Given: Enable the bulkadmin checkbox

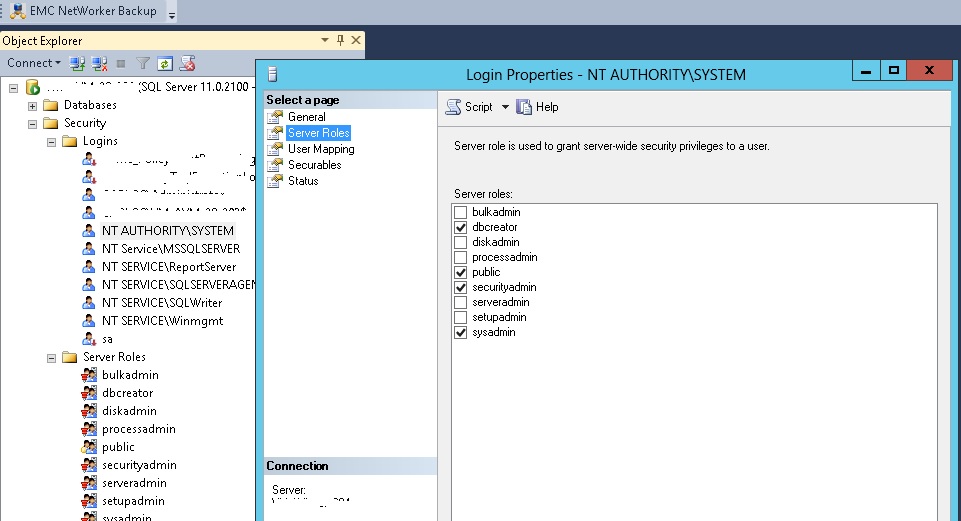Looking at the screenshot, I should pos(461,212).
